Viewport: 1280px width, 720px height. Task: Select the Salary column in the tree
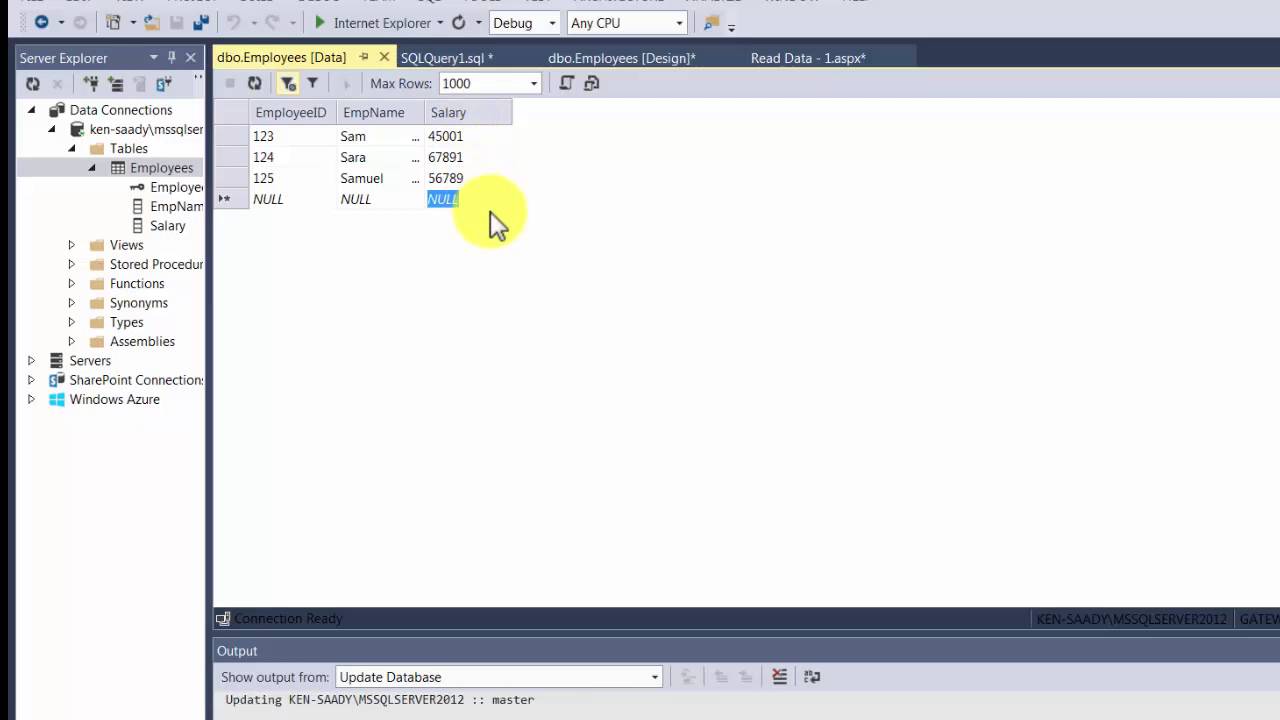click(x=167, y=226)
